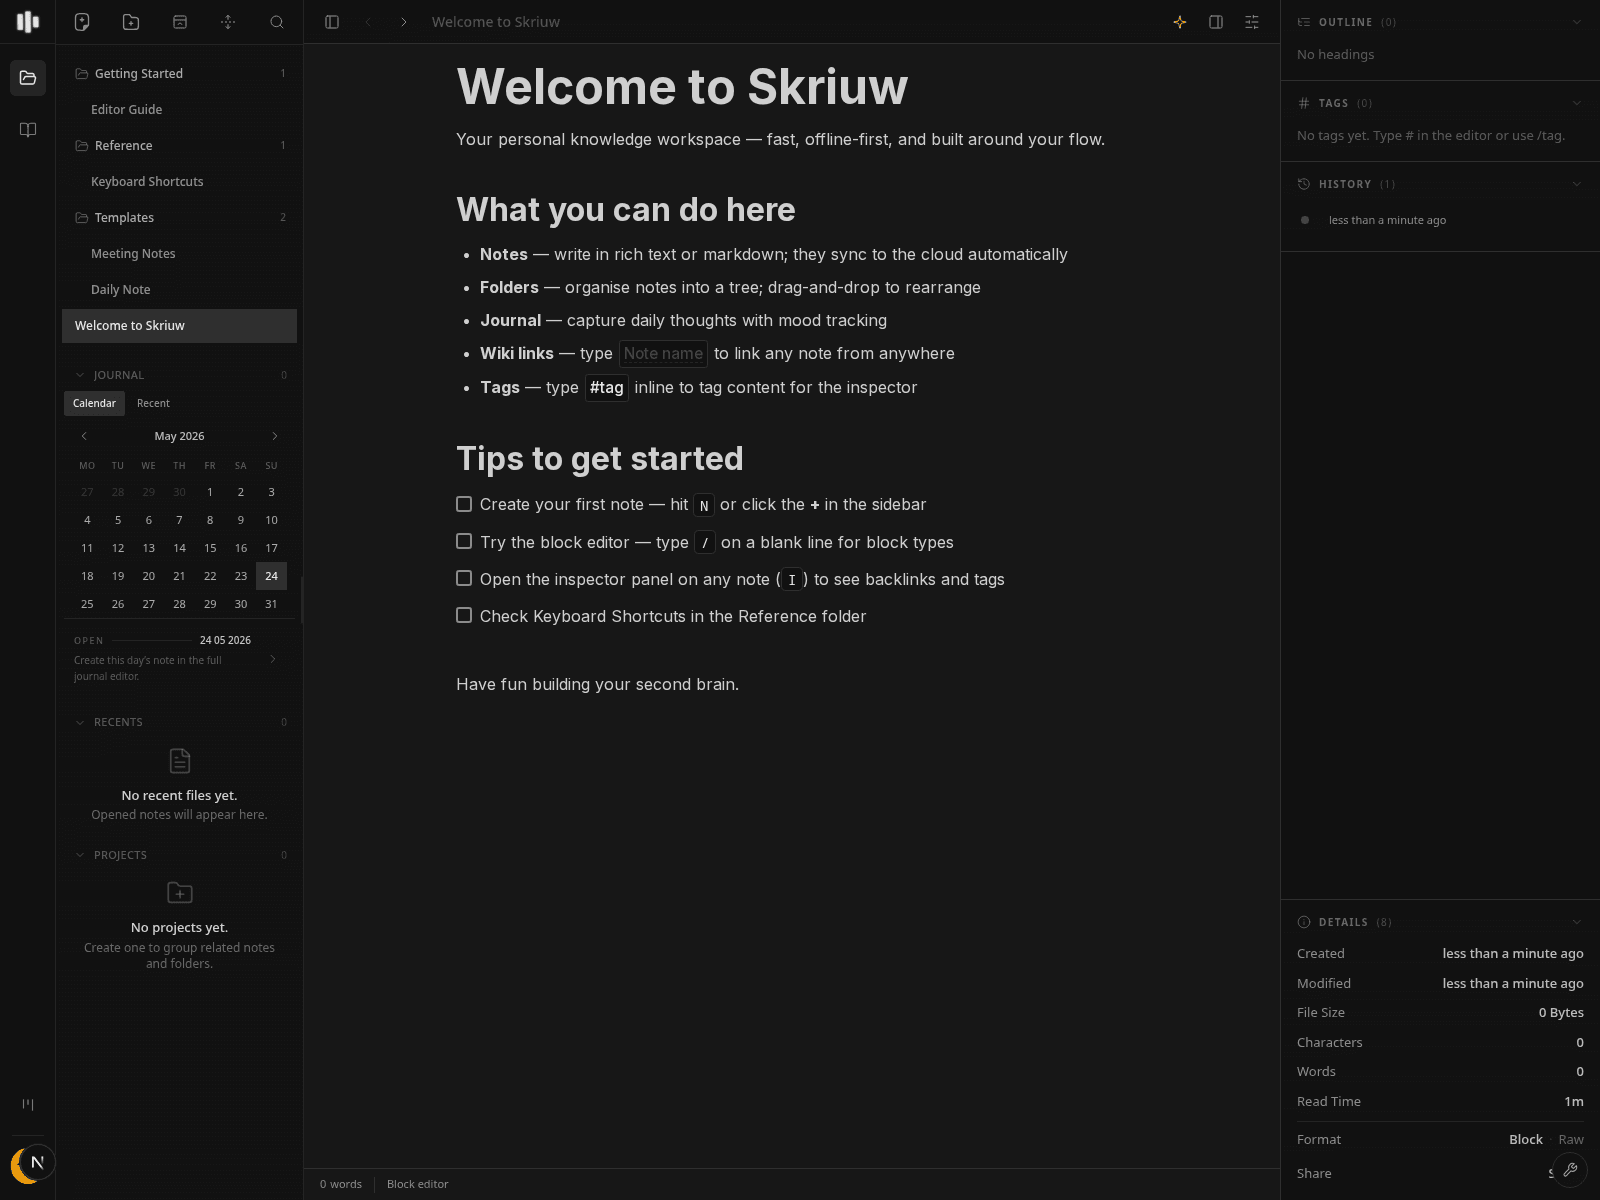The width and height of the screenshot is (1600, 1200).
Task: Click the Skriuw logo icon
Action: coord(28,22)
